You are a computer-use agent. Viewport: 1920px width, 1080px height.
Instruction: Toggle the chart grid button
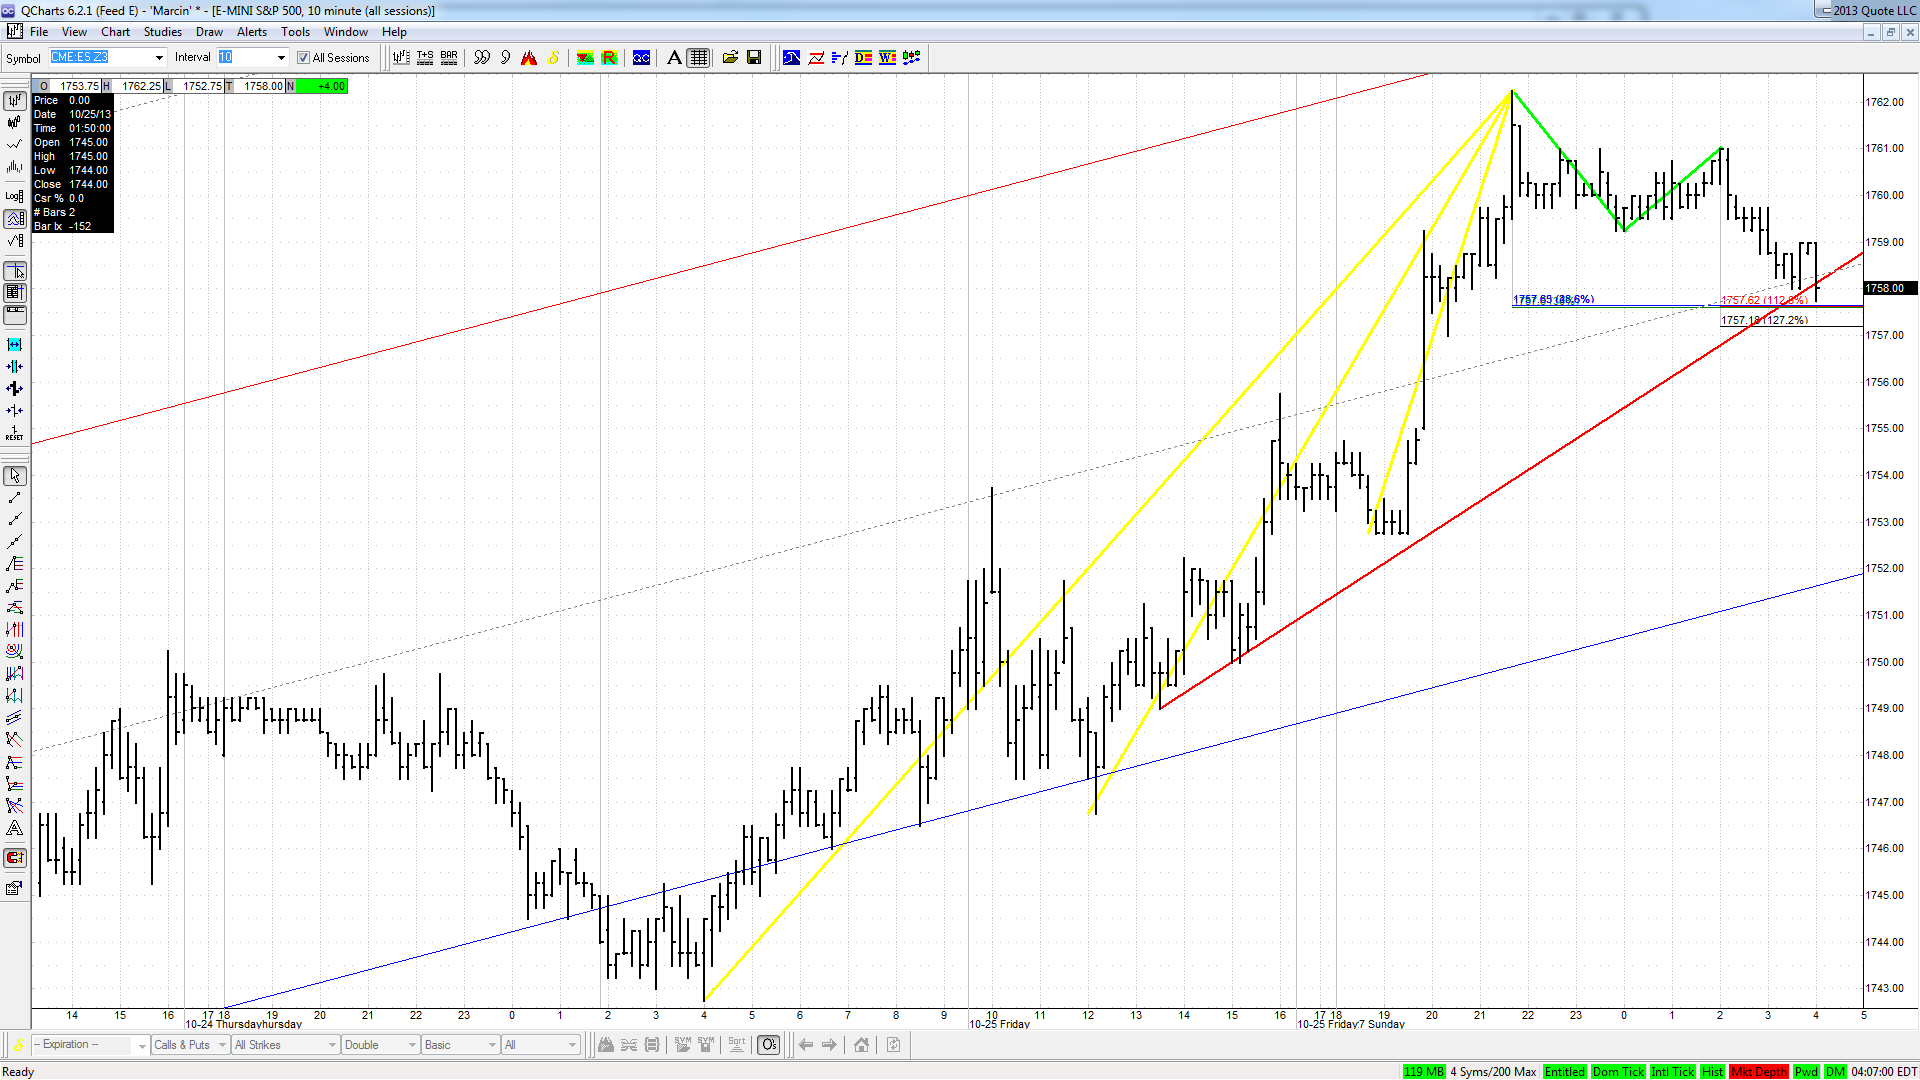point(698,58)
